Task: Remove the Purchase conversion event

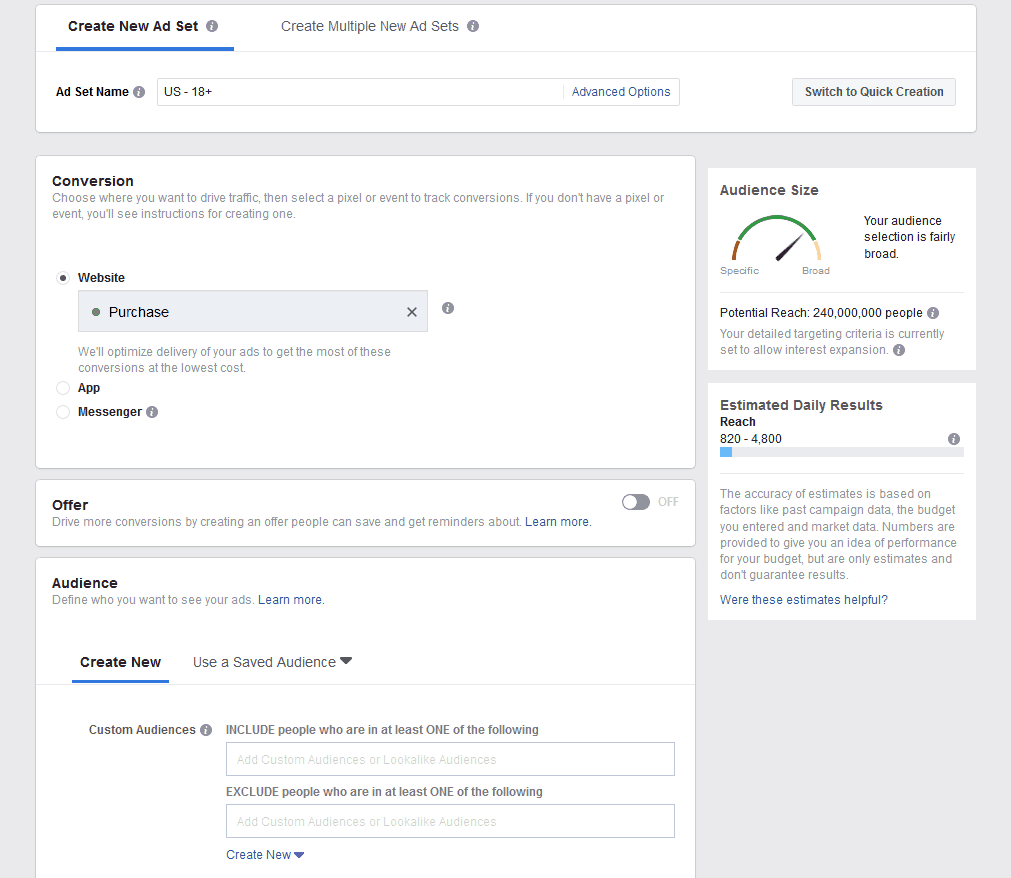Action: [412, 312]
